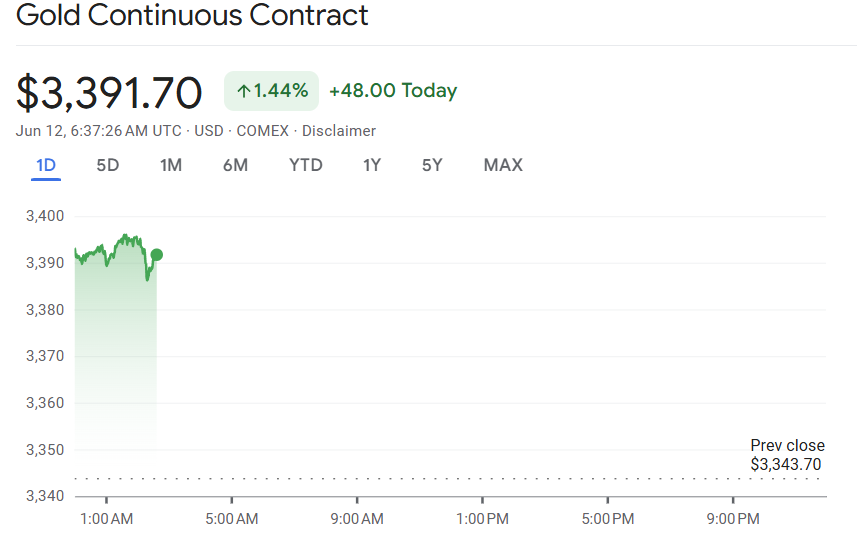Select the 1D time range tab
The height and width of the screenshot is (542, 857).
point(46,165)
